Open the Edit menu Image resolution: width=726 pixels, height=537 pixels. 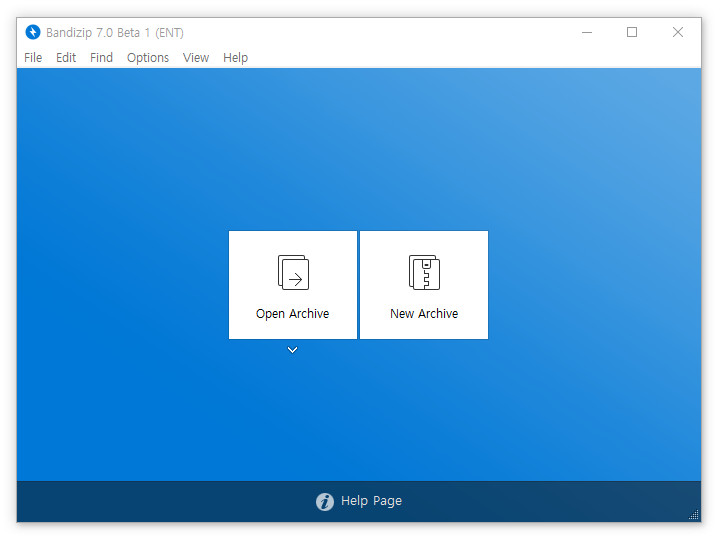coord(66,58)
